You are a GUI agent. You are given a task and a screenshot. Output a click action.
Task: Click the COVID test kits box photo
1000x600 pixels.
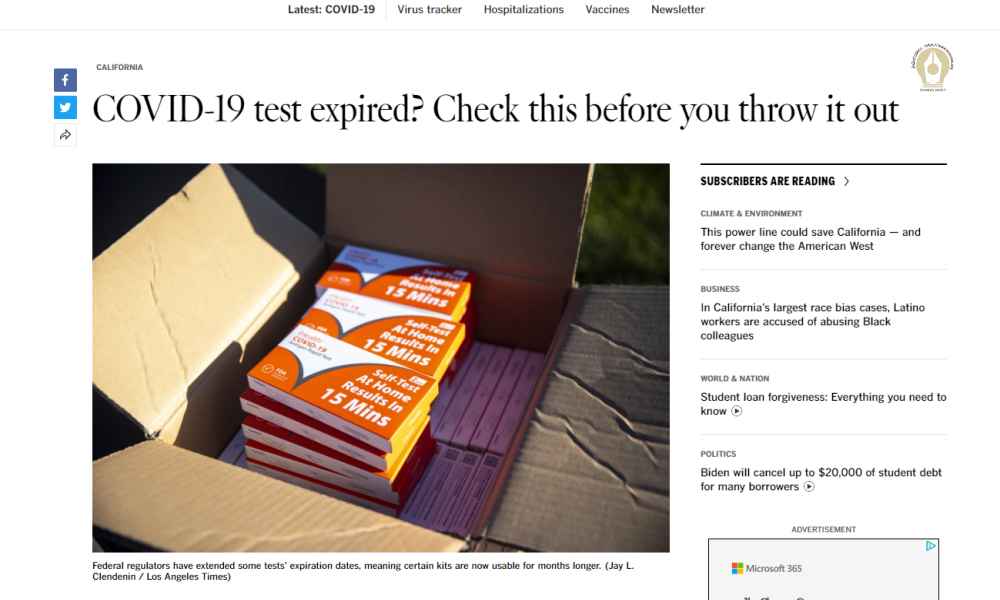(x=381, y=358)
